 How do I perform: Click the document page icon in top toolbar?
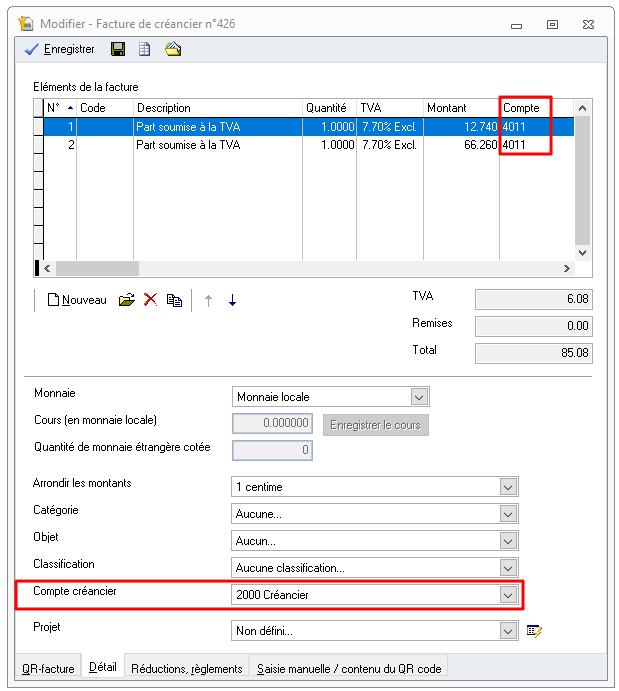tap(144, 49)
